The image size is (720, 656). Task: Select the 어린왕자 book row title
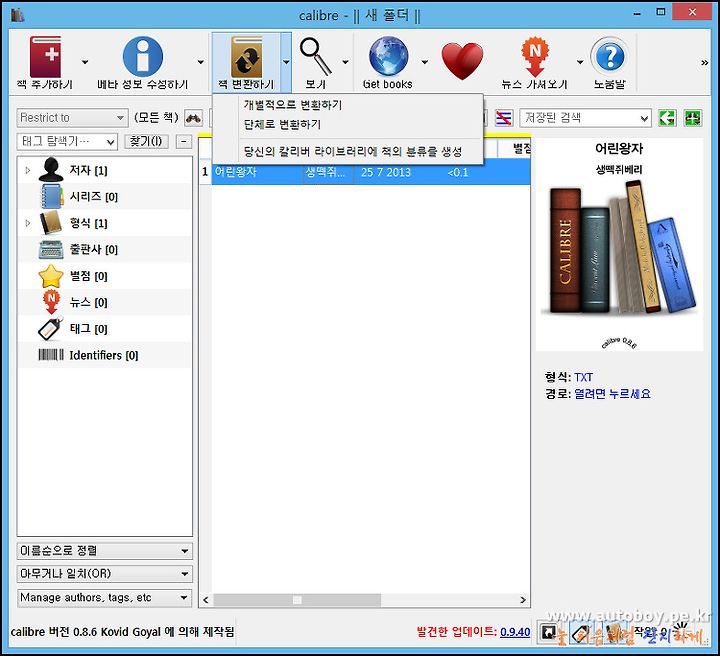point(236,172)
